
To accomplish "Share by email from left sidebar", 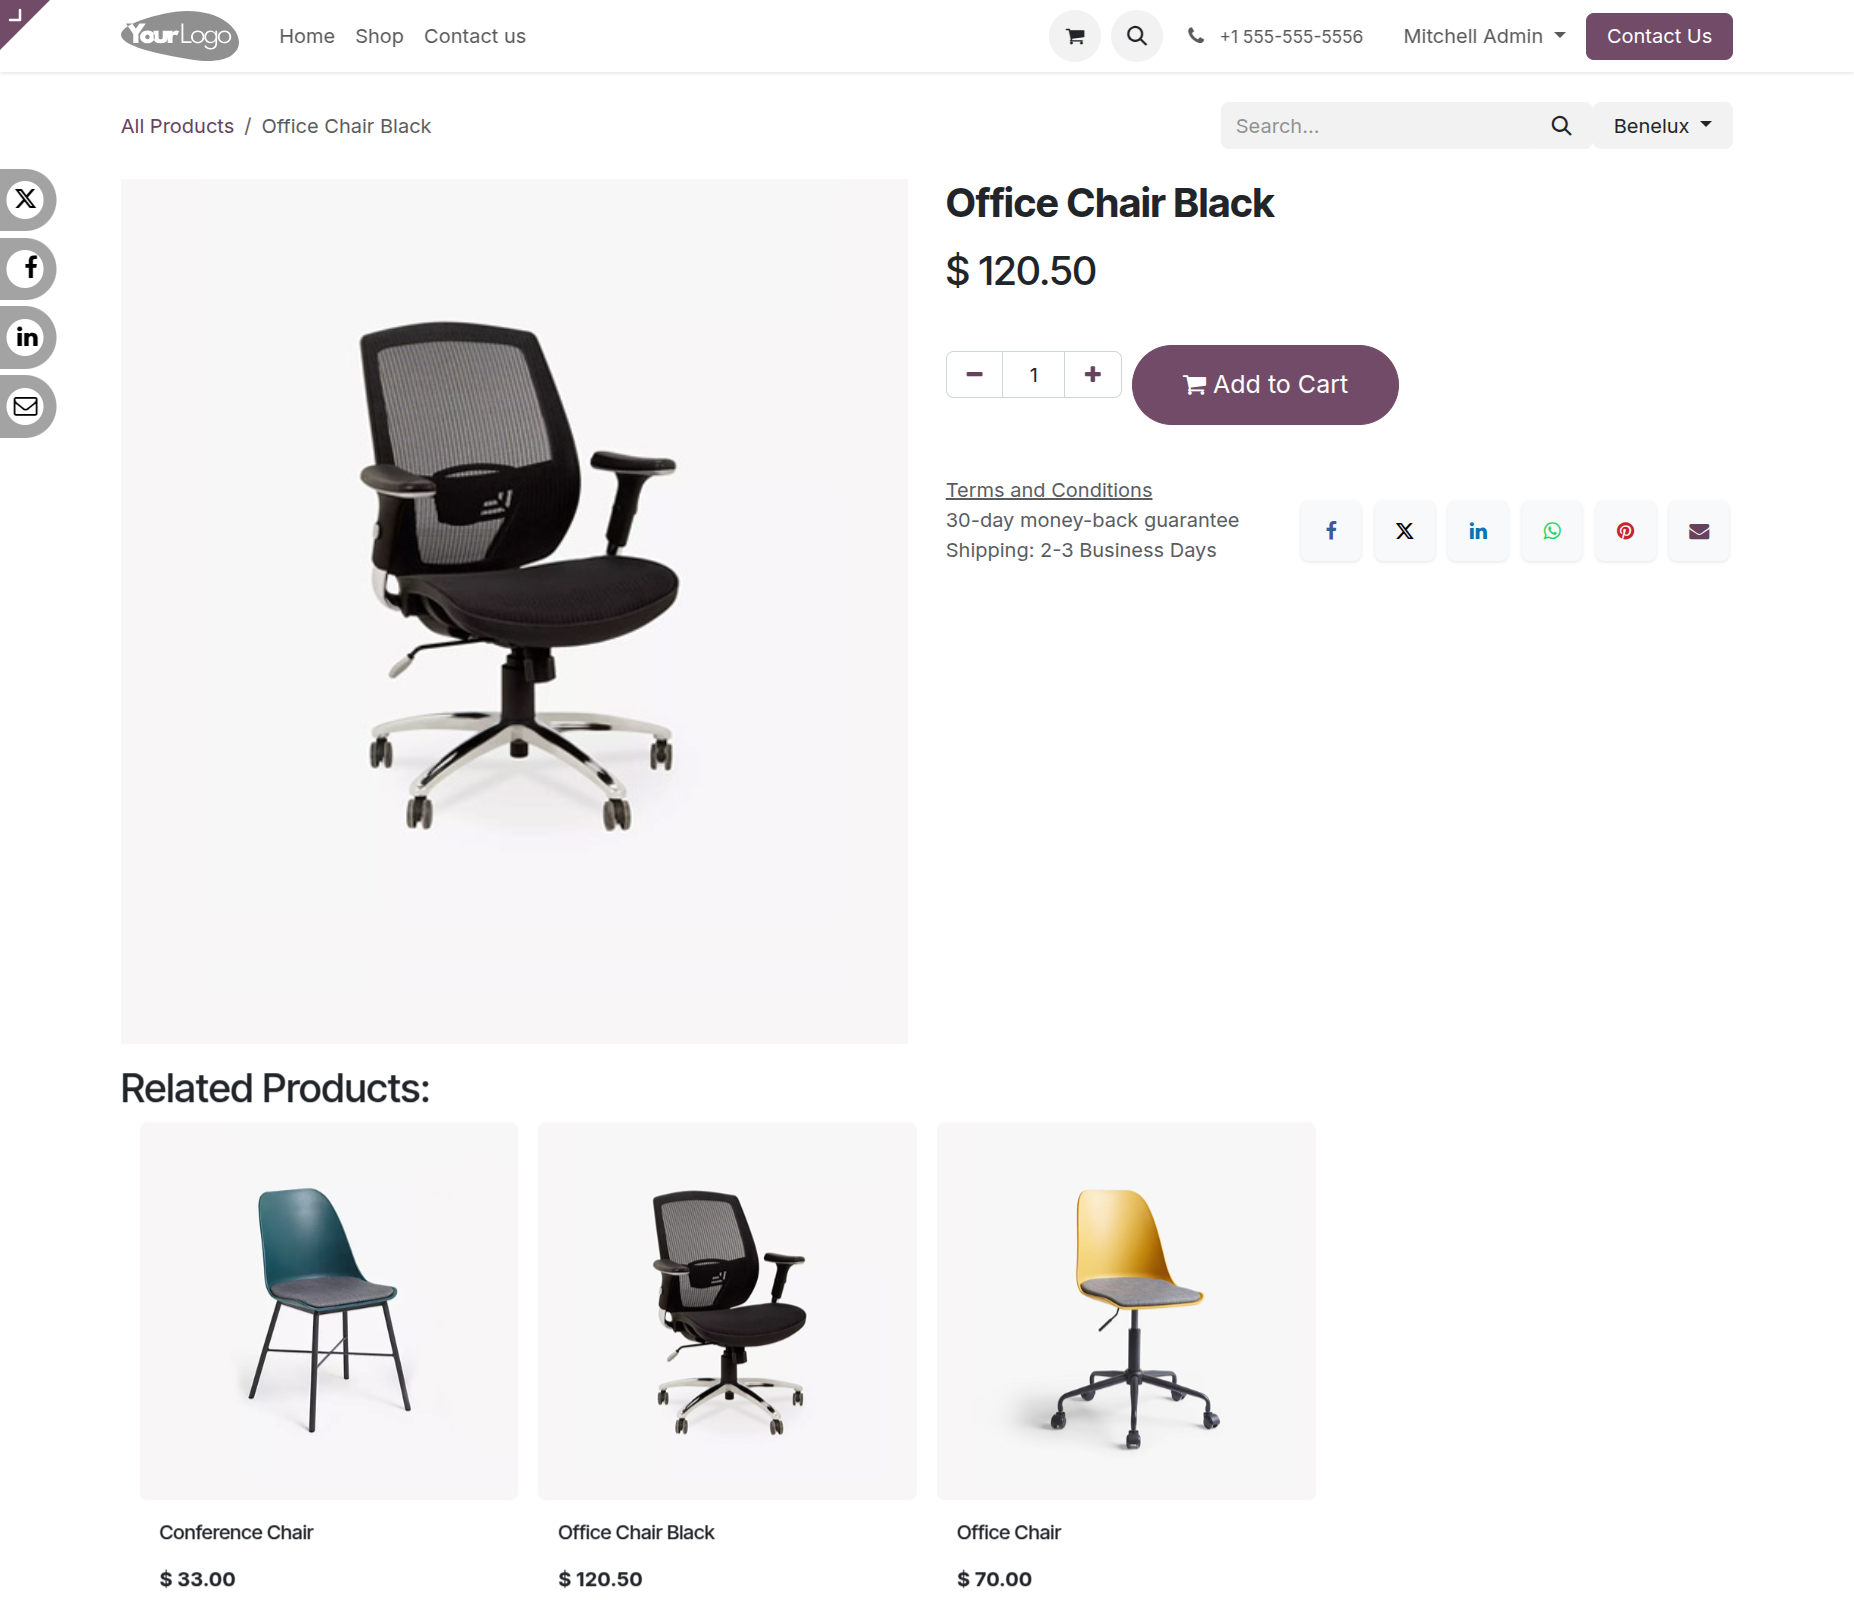I will click(26, 407).
